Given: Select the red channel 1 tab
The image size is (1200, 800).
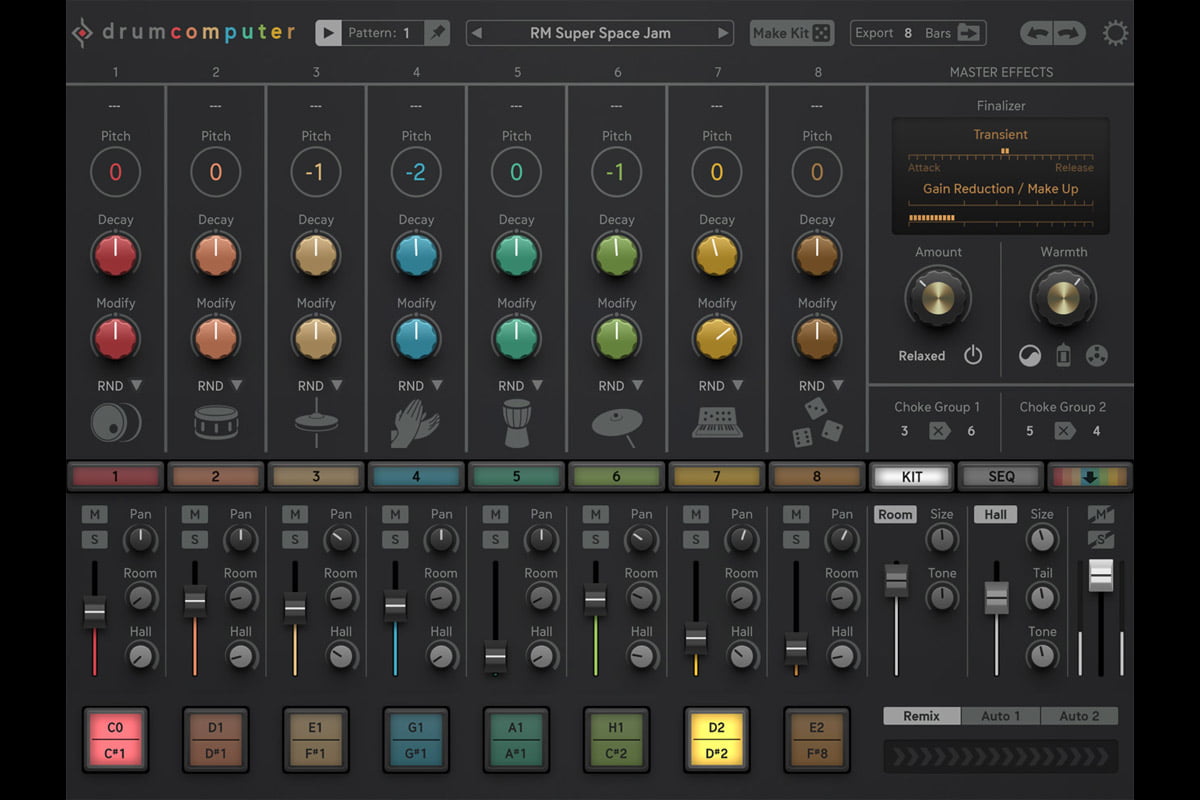Looking at the screenshot, I should tap(115, 477).
